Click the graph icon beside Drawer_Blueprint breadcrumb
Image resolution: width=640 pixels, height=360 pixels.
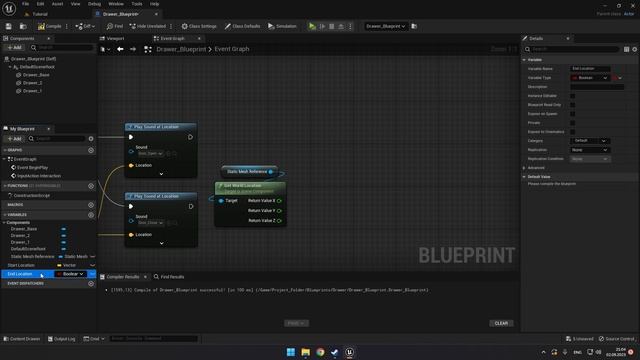[x=148, y=49]
